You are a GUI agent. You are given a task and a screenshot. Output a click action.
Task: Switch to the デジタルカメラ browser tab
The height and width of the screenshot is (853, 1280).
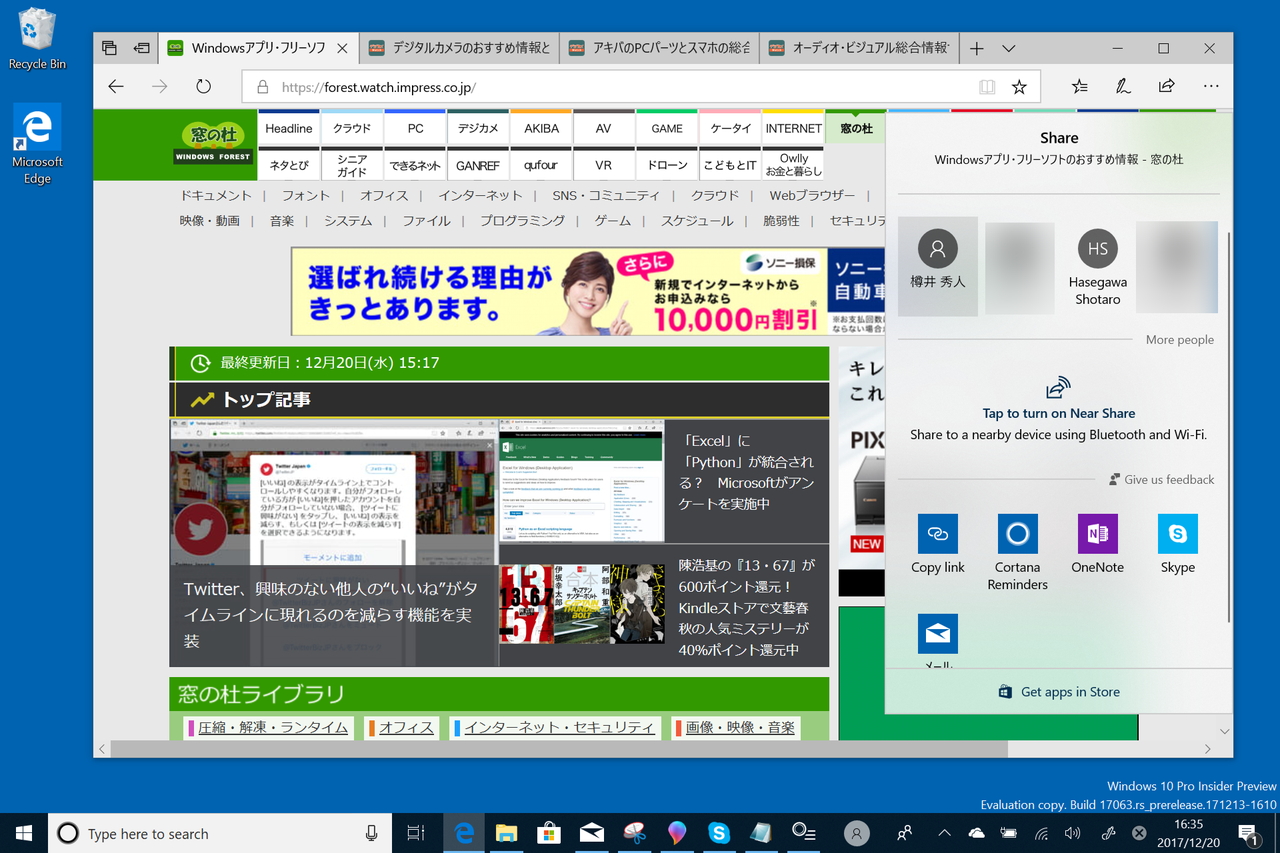coord(459,47)
